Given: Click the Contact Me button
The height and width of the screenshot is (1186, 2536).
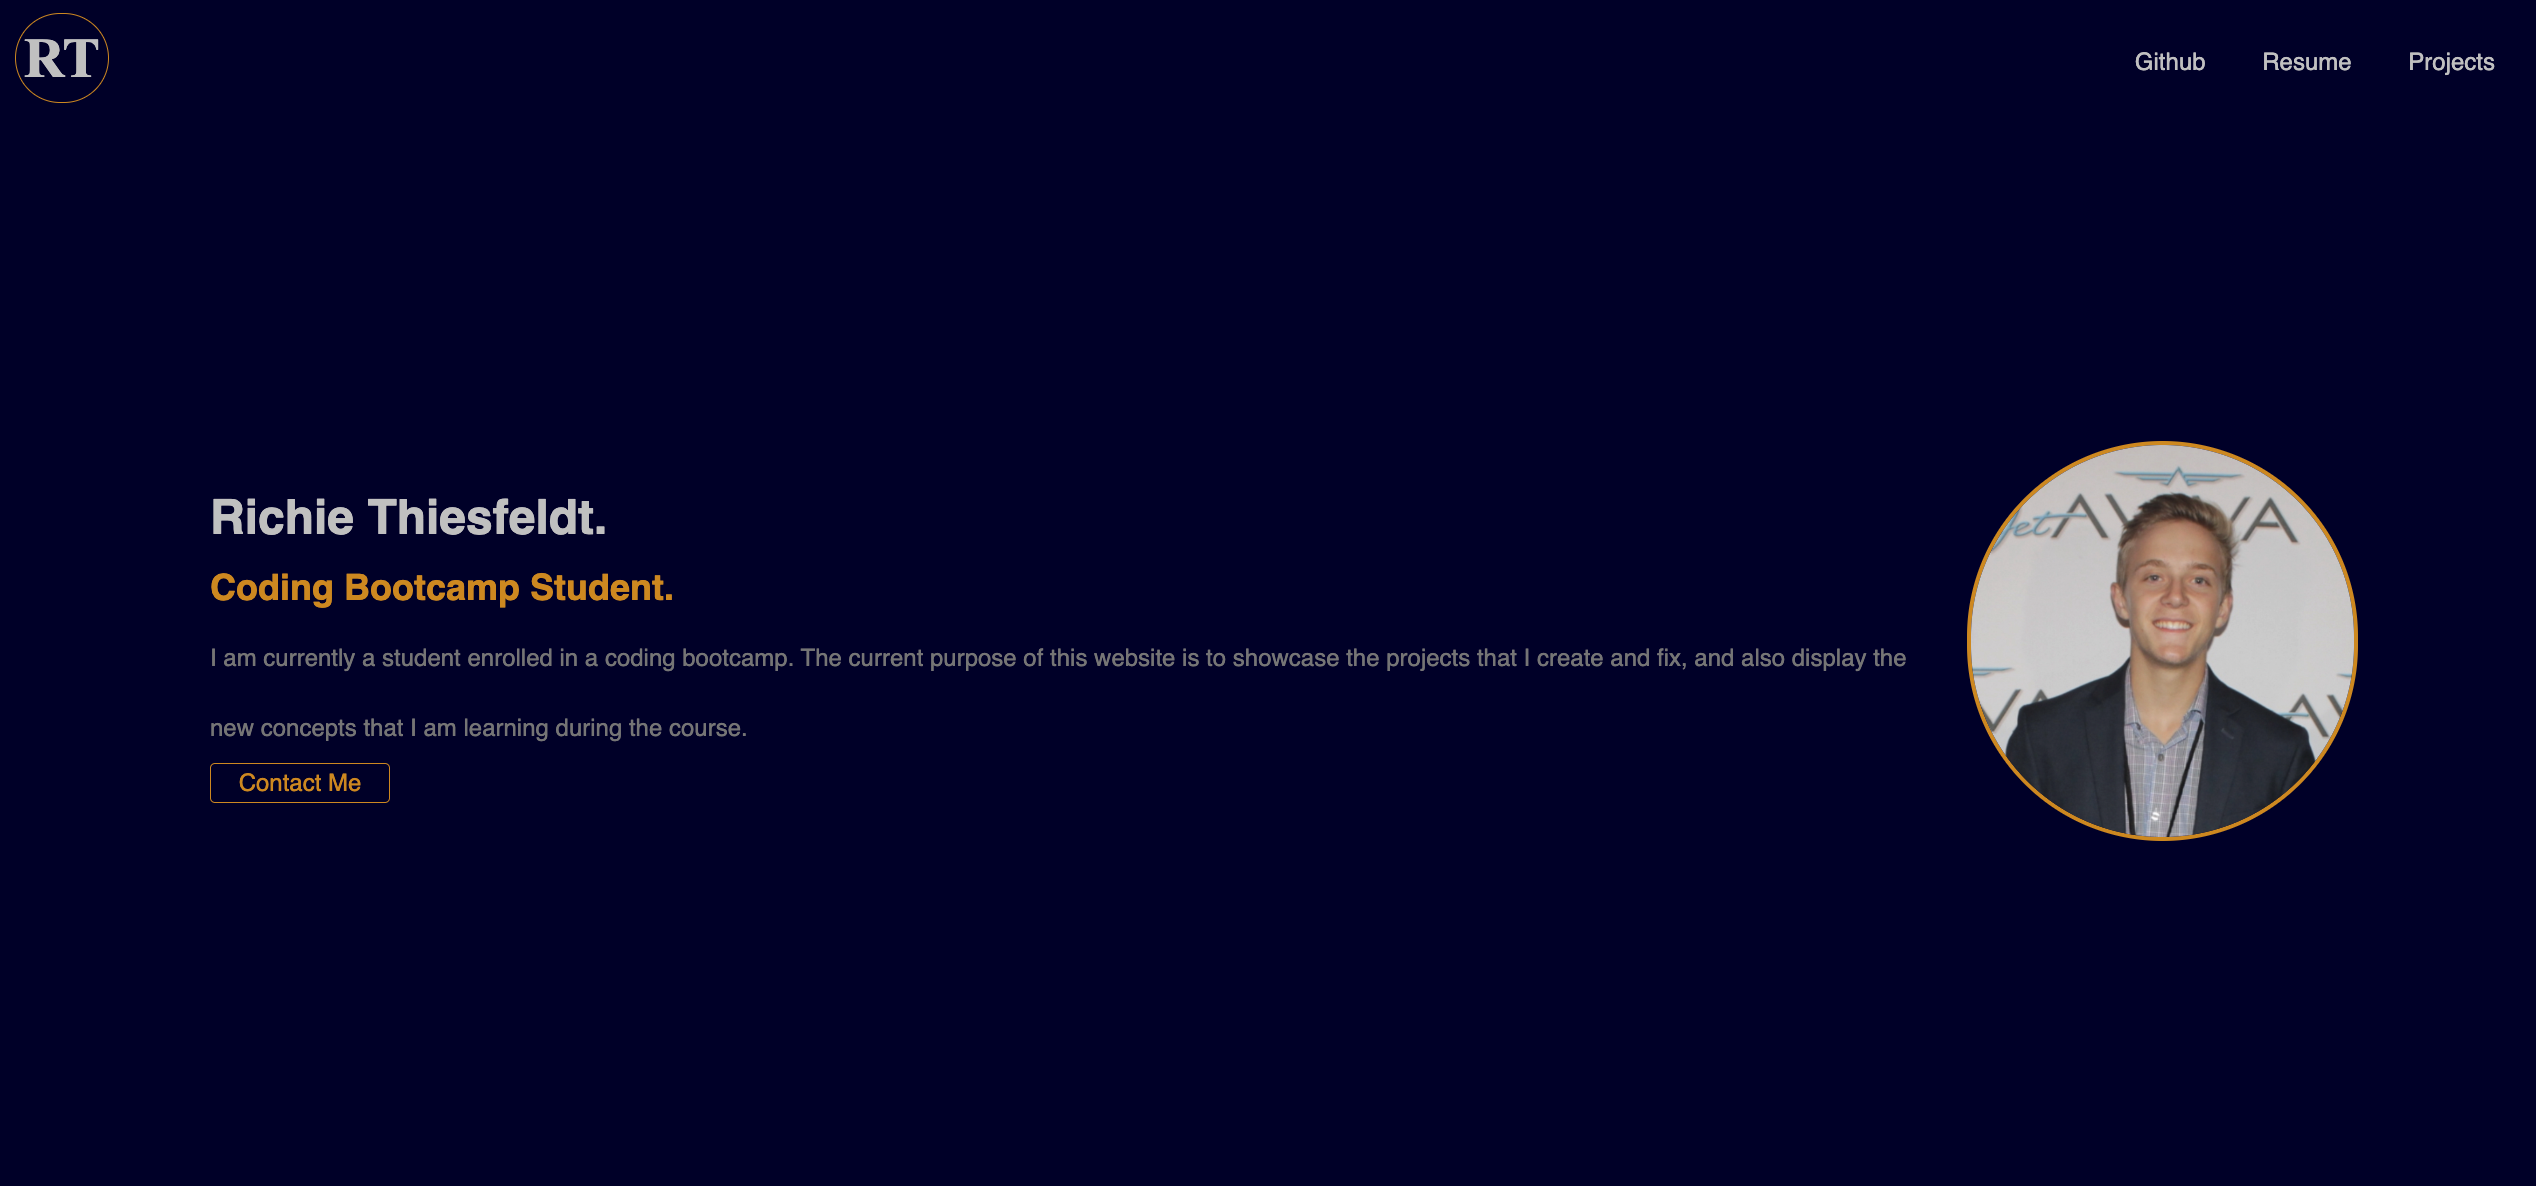Looking at the screenshot, I should point(300,783).
